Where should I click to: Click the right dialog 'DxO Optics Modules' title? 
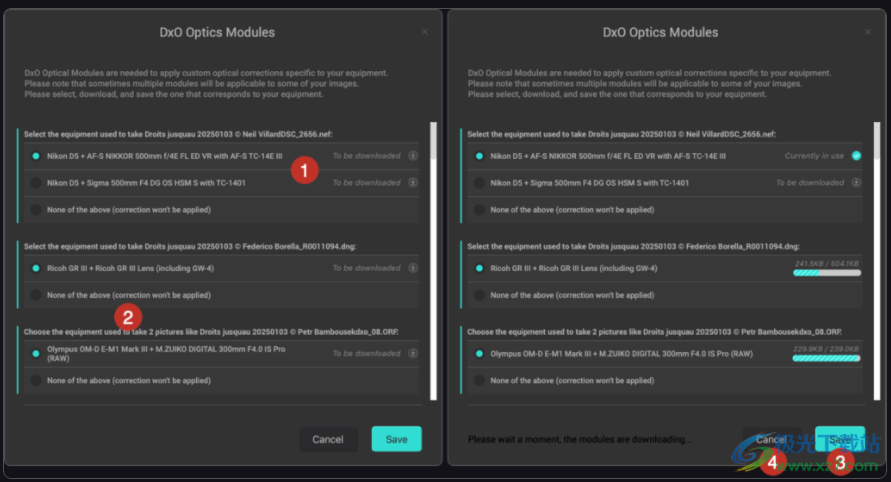click(x=660, y=32)
